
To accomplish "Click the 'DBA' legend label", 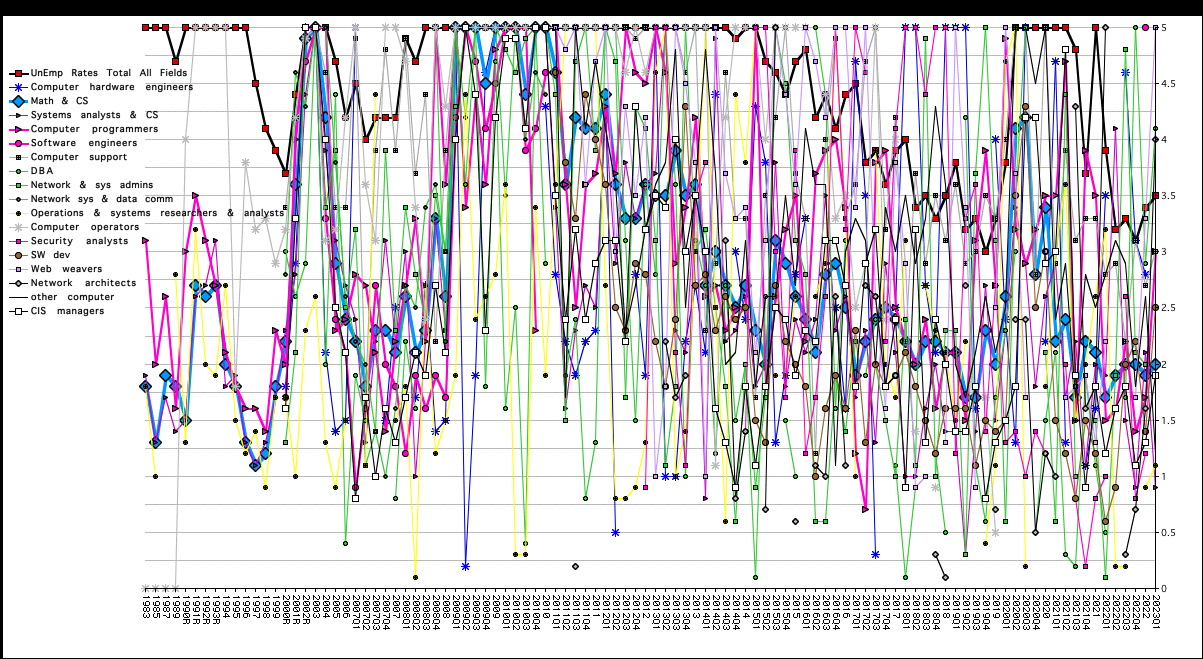I will pos(41,171).
